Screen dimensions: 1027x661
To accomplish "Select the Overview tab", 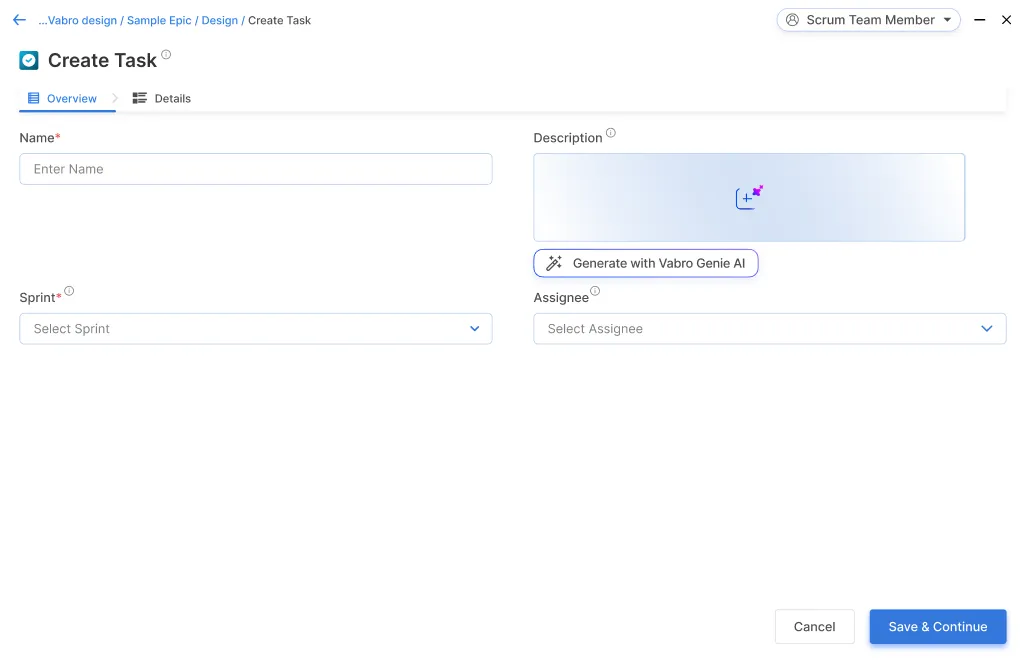I will [63, 99].
